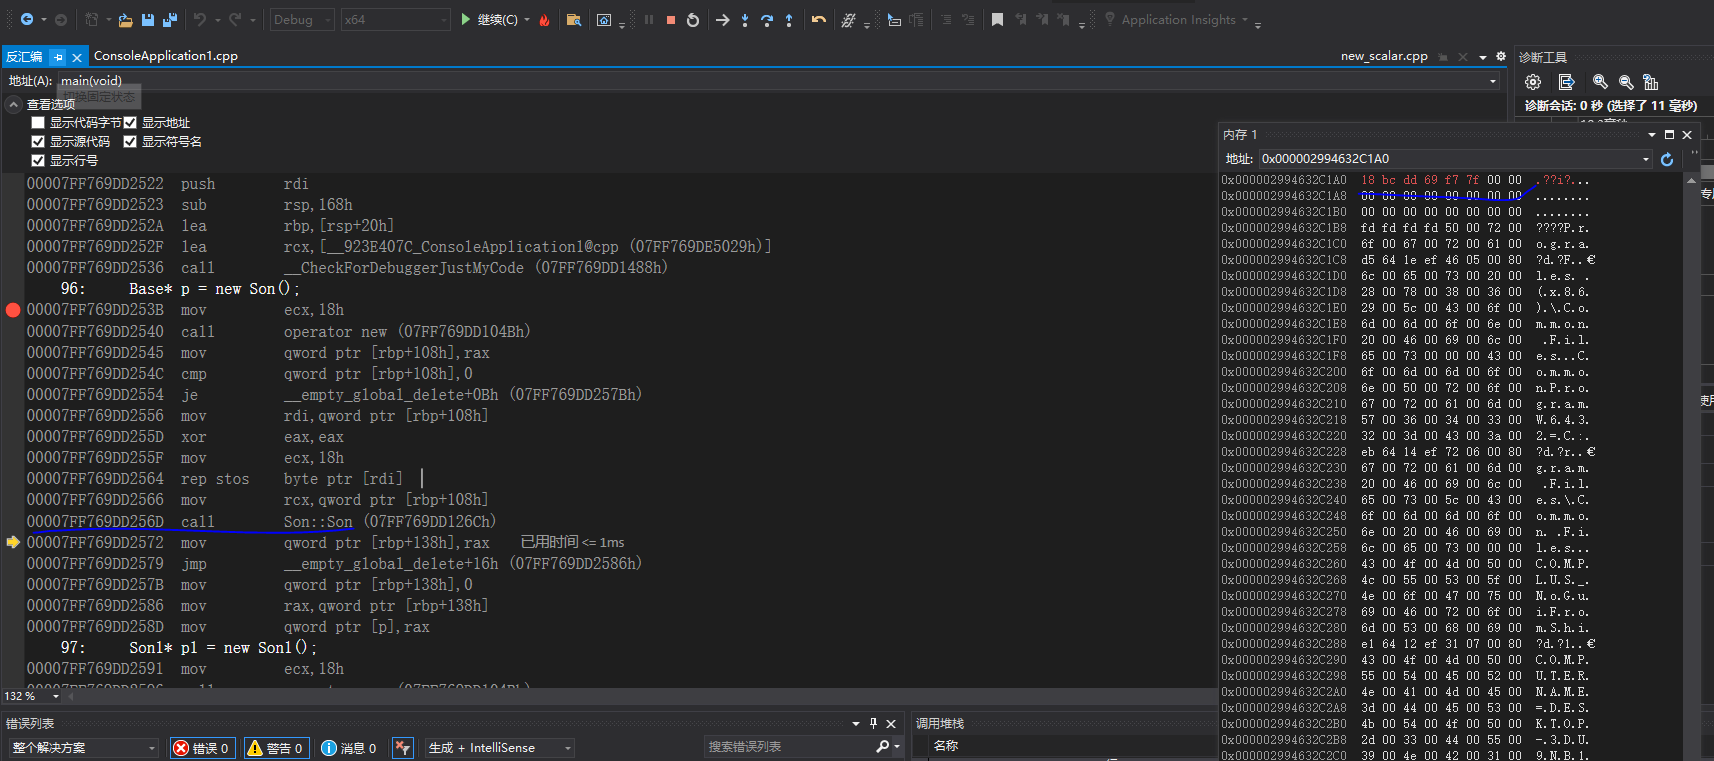Click Zoom In in Diagnostic Tools
Viewport: 1714px width, 761px height.
(x=1600, y=82)
